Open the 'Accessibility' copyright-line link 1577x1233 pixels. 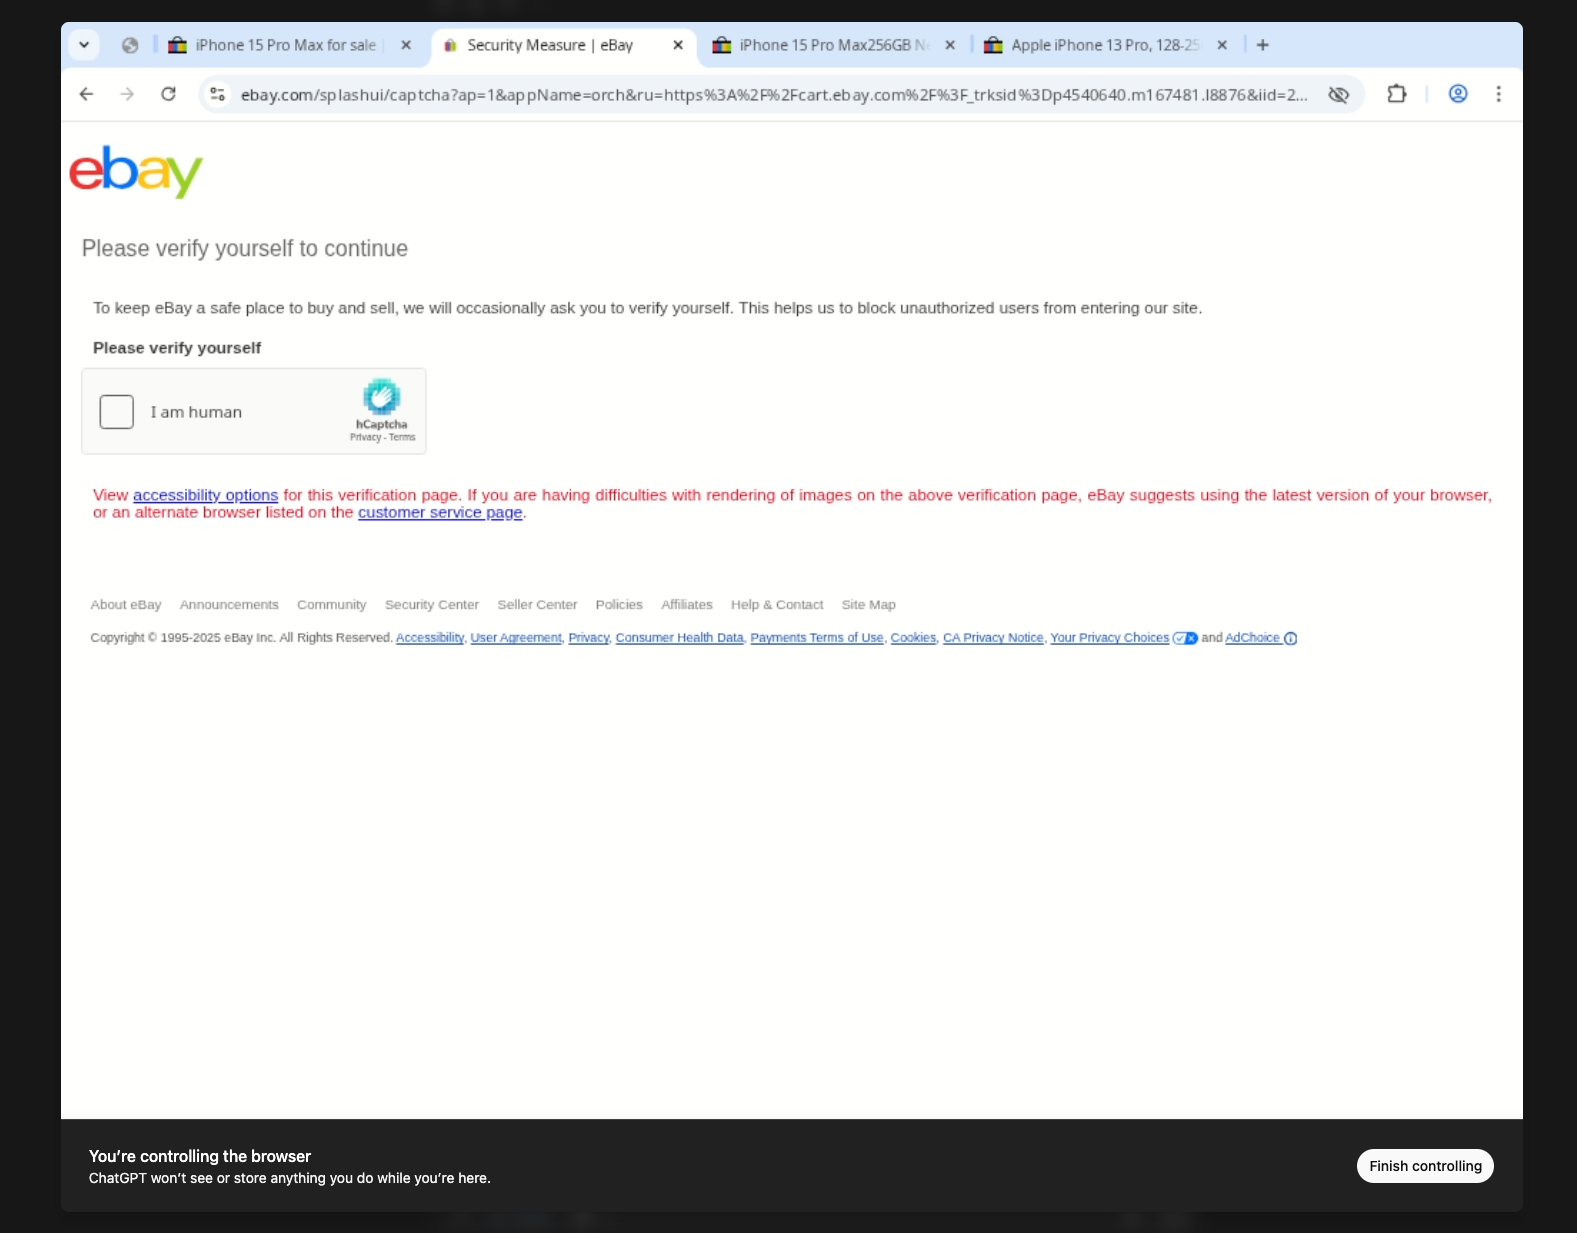[x=430, y=638]
